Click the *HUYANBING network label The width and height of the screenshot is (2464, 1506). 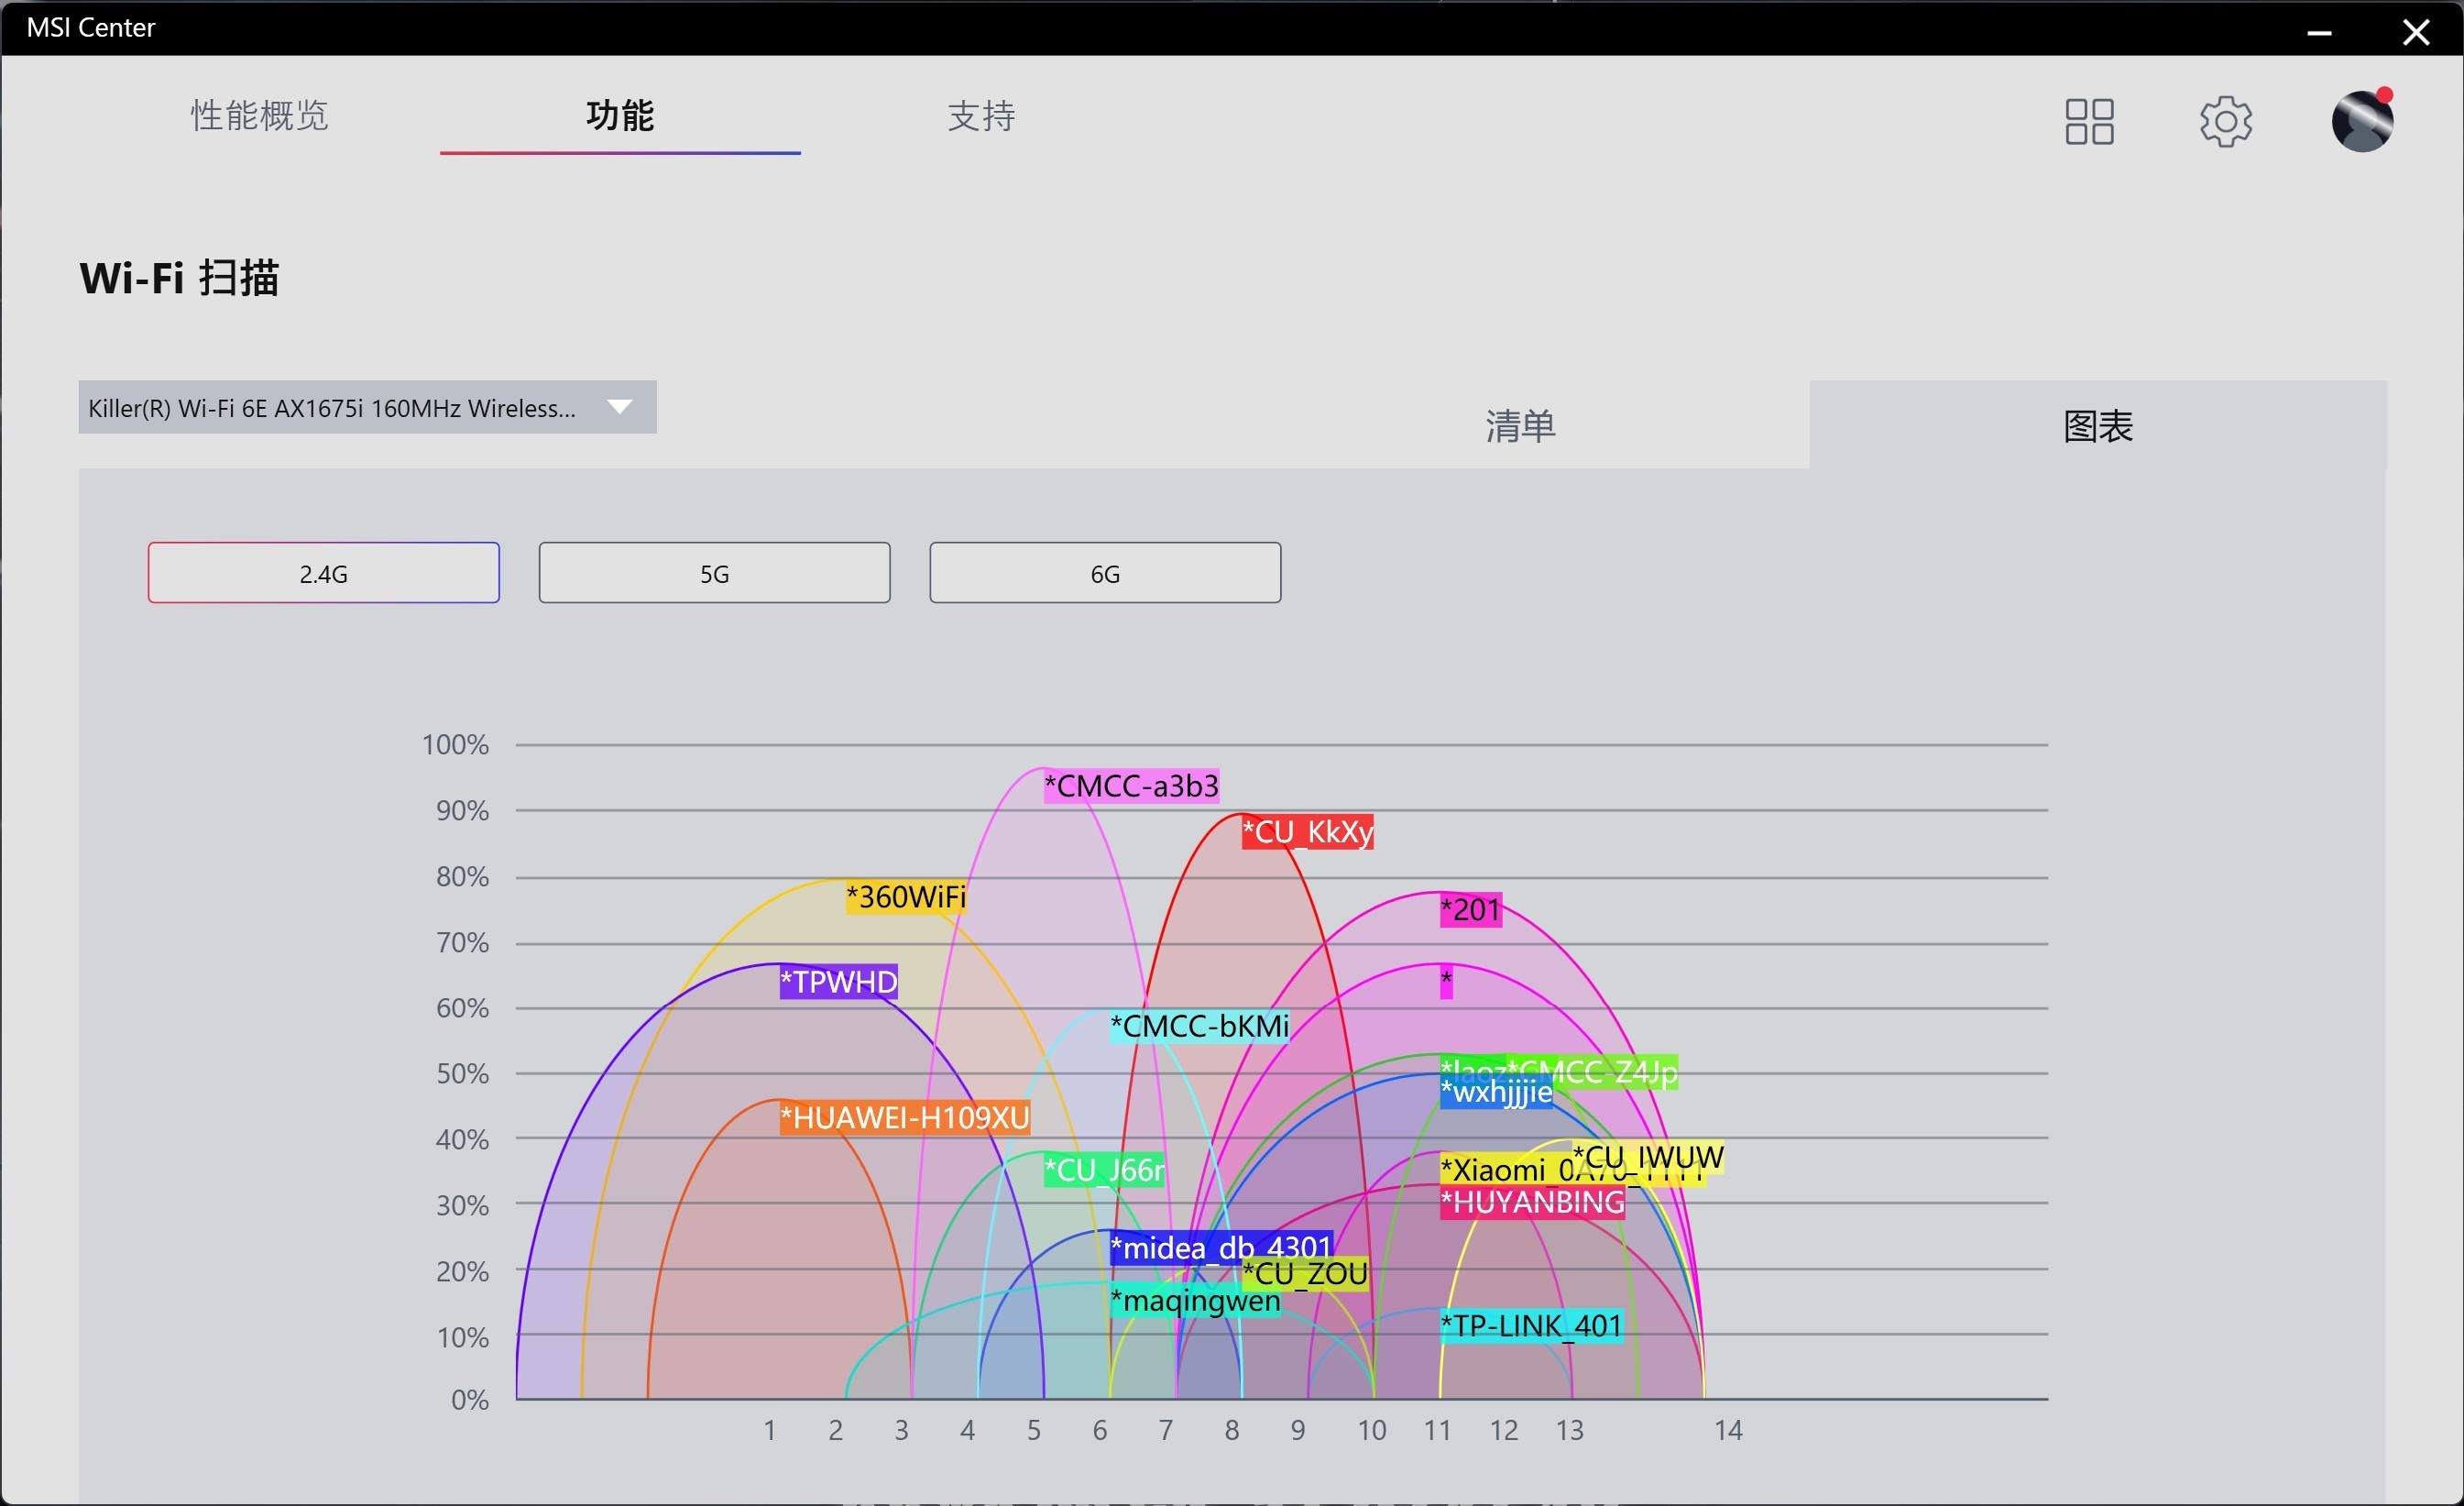[x=1532, y=1202]
